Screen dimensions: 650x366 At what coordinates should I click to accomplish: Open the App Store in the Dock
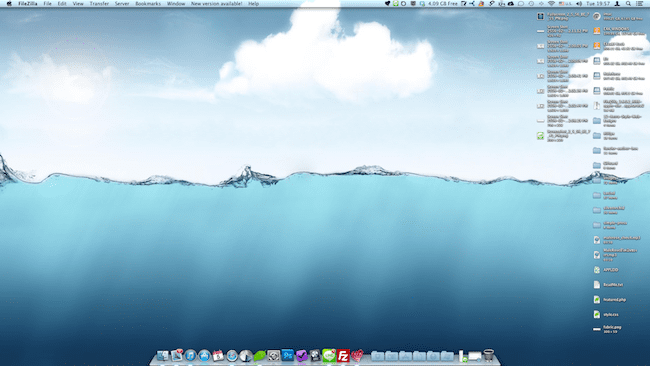pyautogui.click(x=204, y=356)
